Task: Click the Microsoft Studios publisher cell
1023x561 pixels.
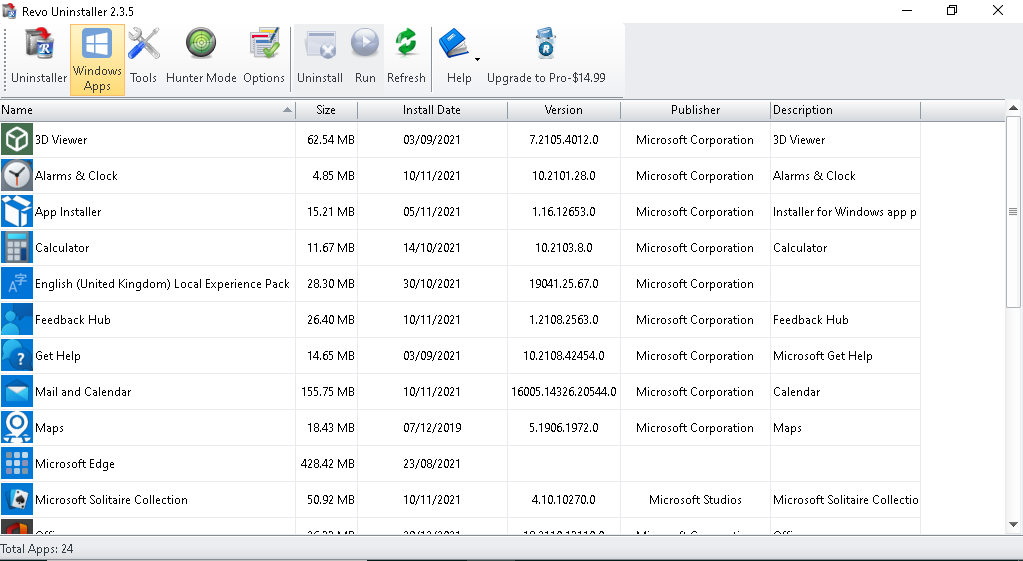Action: click(695, 500)
